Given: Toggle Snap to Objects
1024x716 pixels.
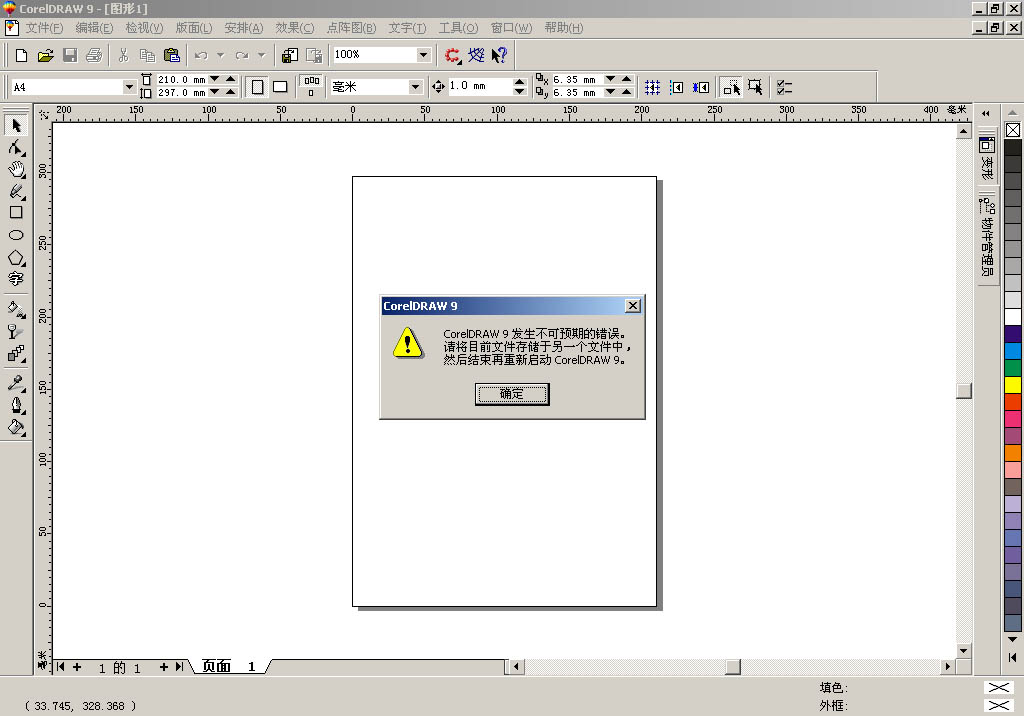Looking at the screenshot, I should coord(701,87).
